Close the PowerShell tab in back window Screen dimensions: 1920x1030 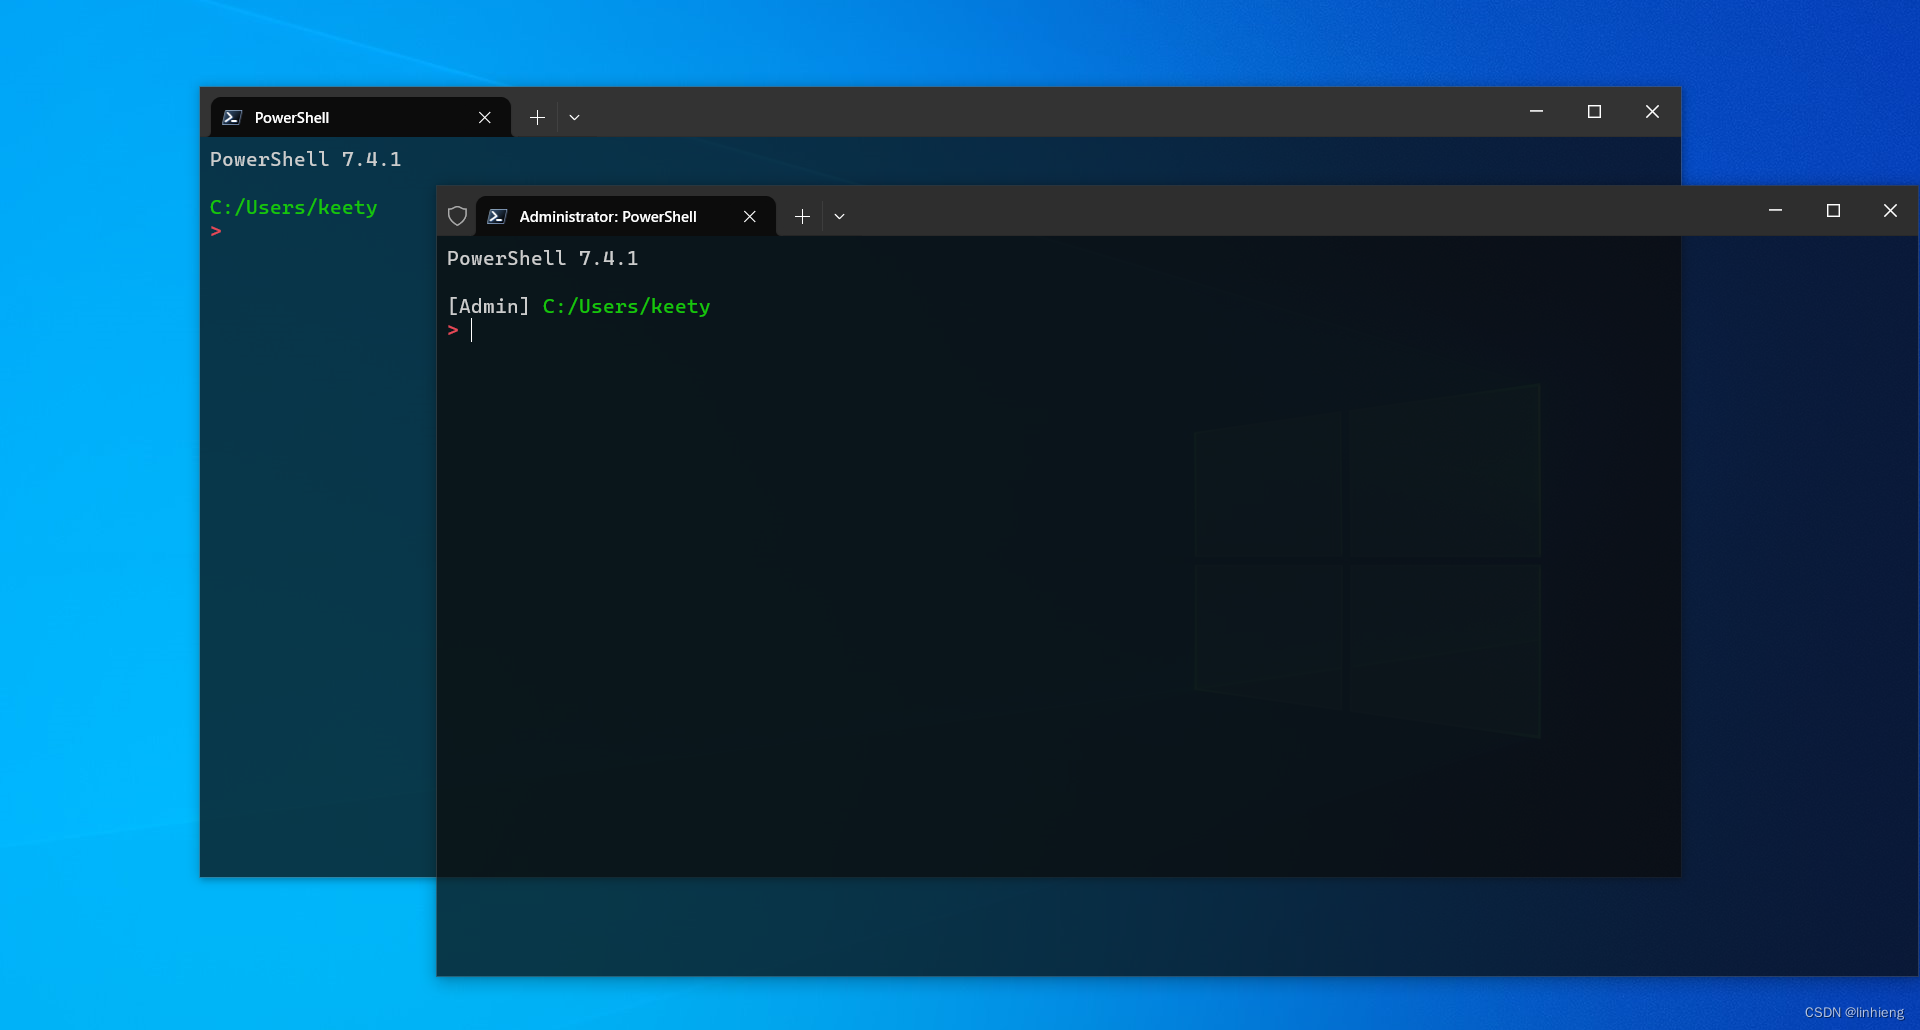click(485, 118)
